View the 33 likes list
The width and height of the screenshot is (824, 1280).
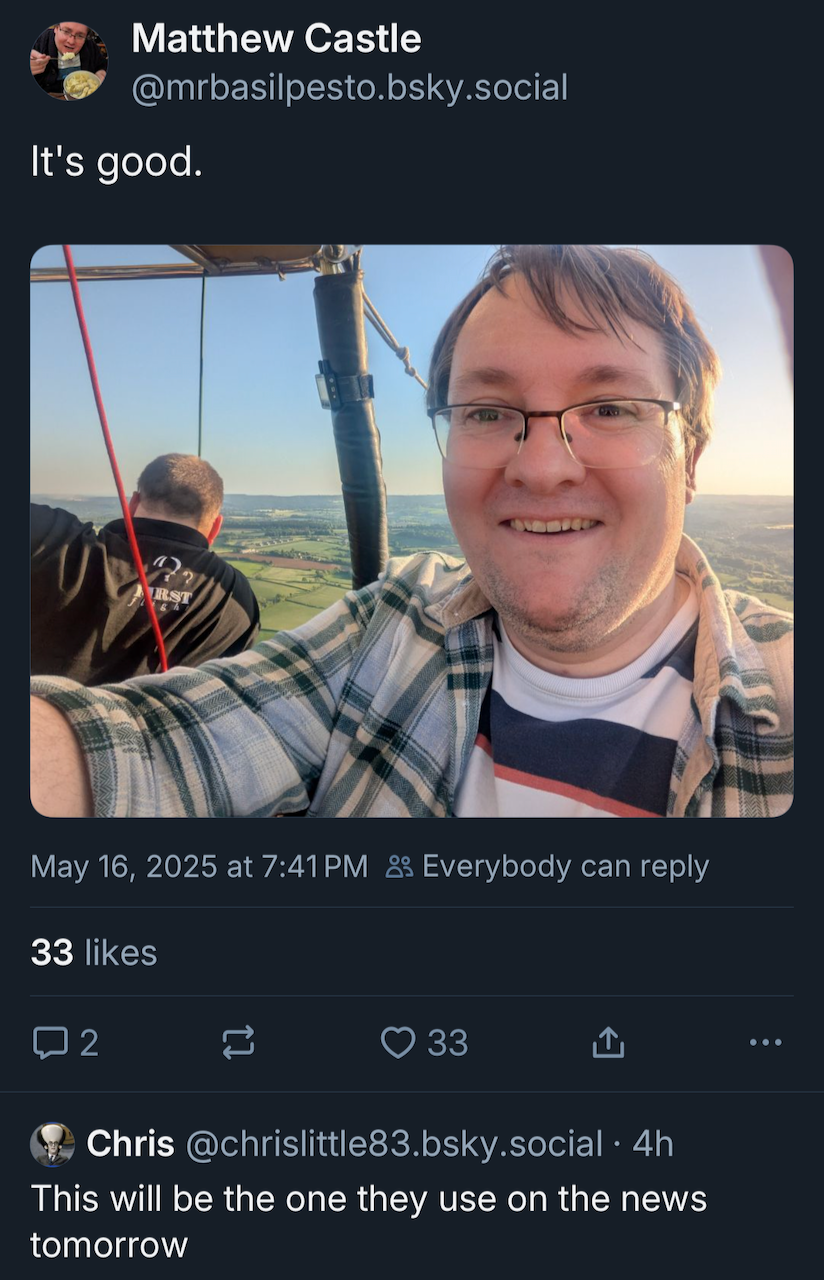(x=94, y=952)
